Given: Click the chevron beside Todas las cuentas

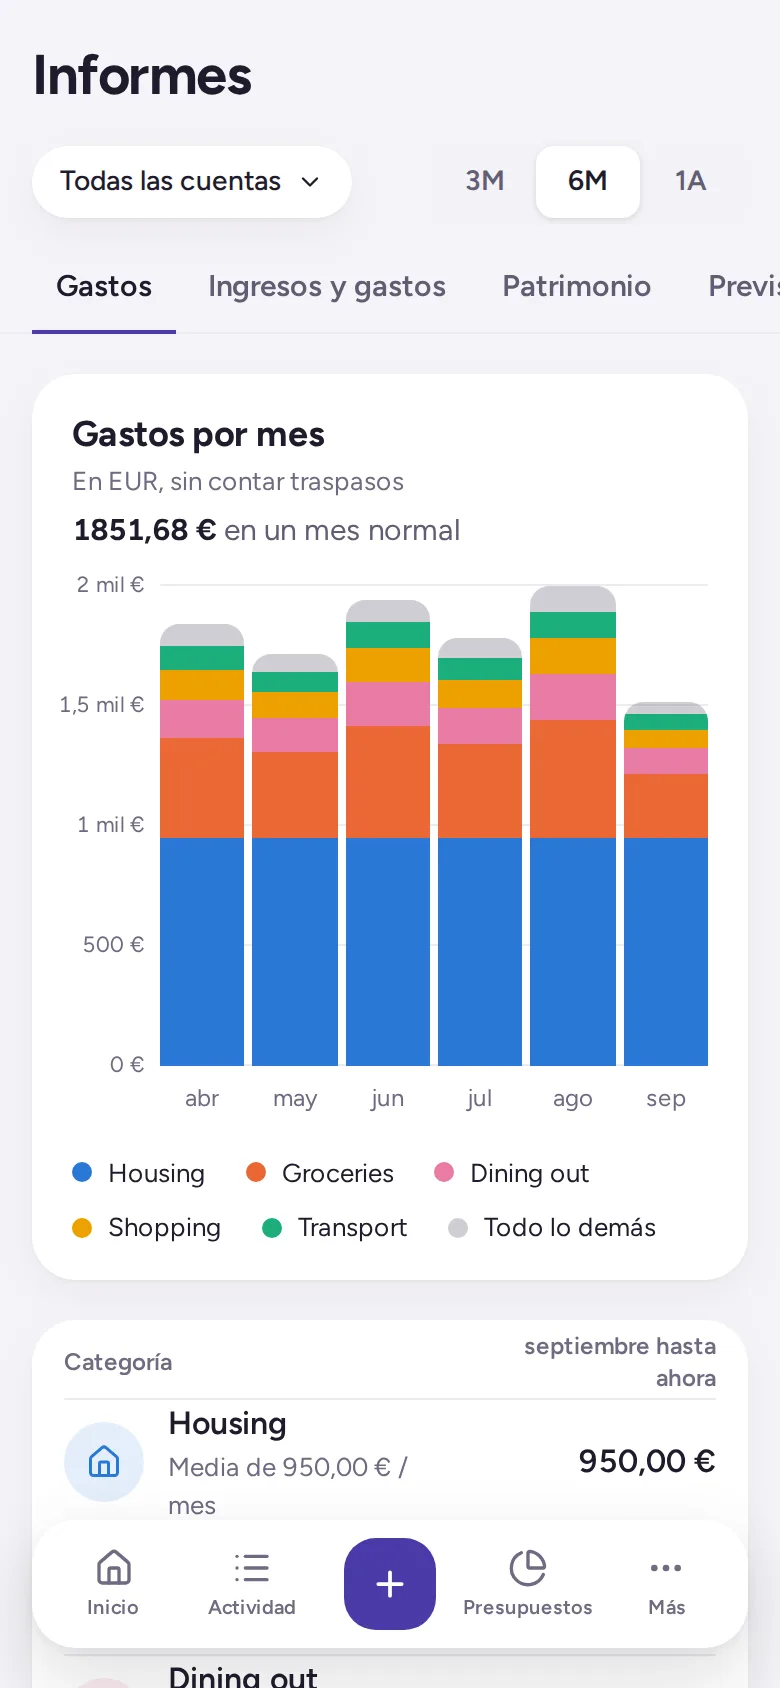Looking at the screenshot, I should pos(310,182).
